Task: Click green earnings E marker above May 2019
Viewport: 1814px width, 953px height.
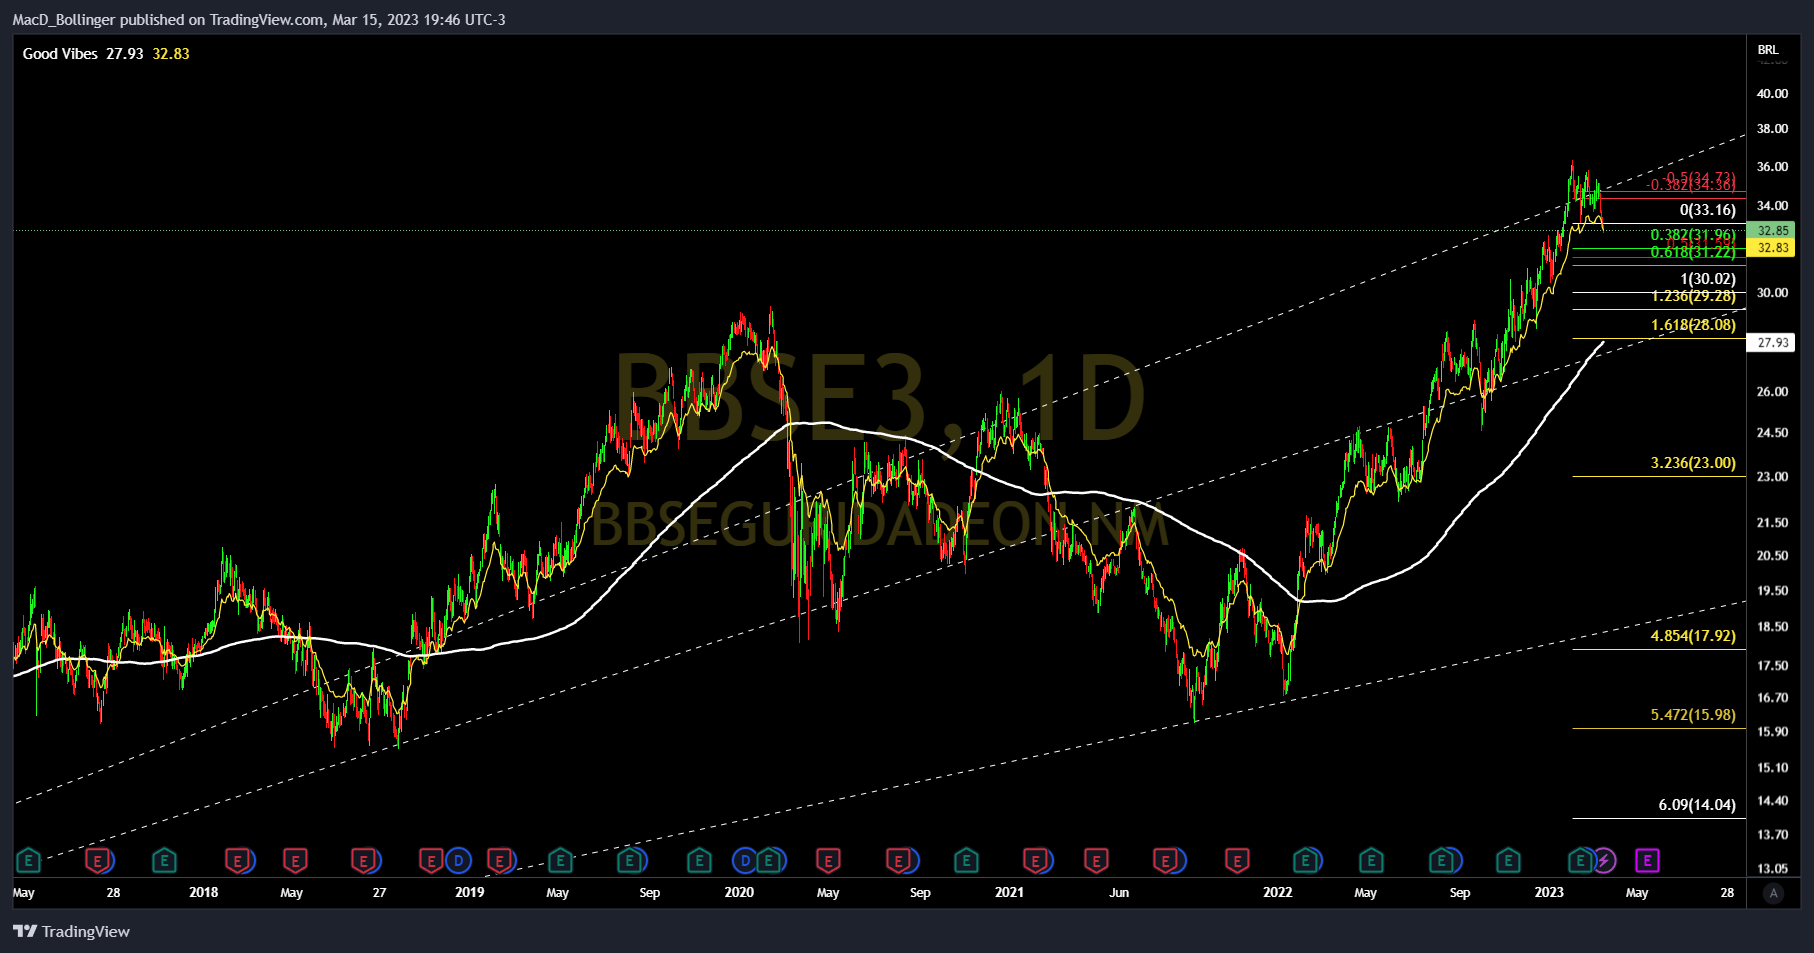Action: (x=560, y=860)
